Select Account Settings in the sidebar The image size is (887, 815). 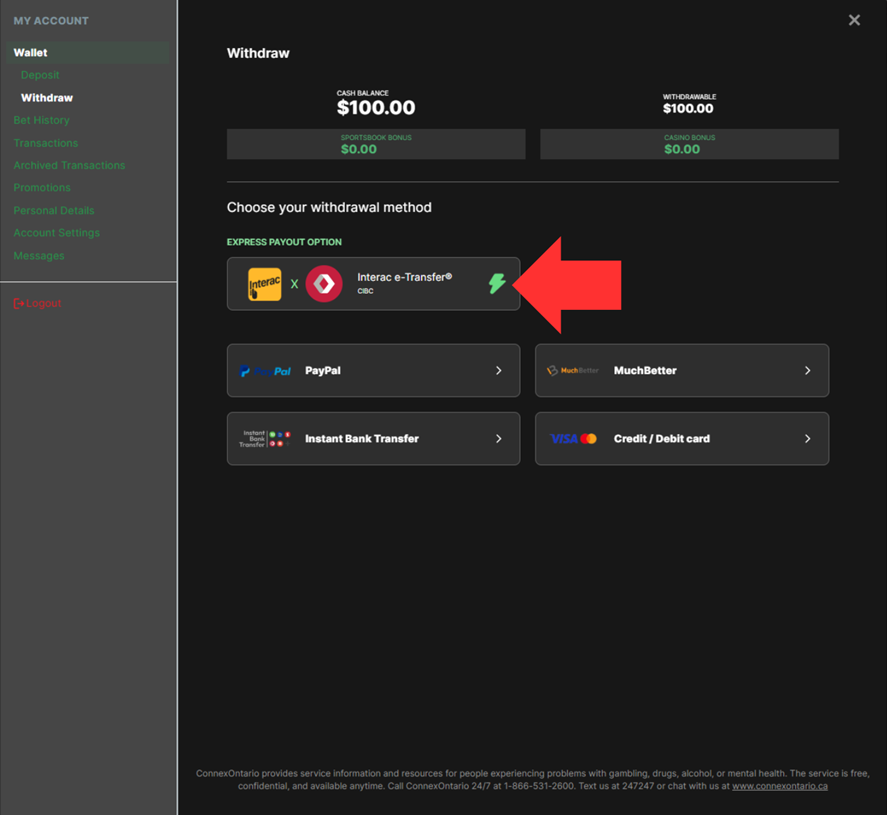click(x=56, y=233)
